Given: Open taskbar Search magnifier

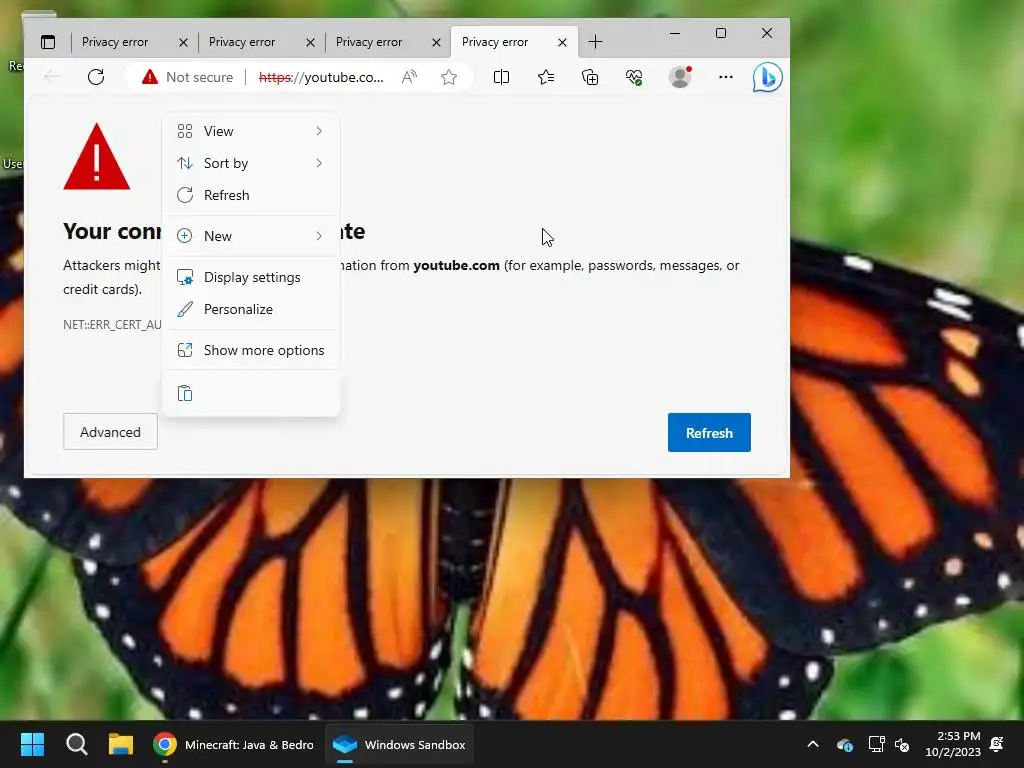Looking at the screenshot, I should (76, 744).
